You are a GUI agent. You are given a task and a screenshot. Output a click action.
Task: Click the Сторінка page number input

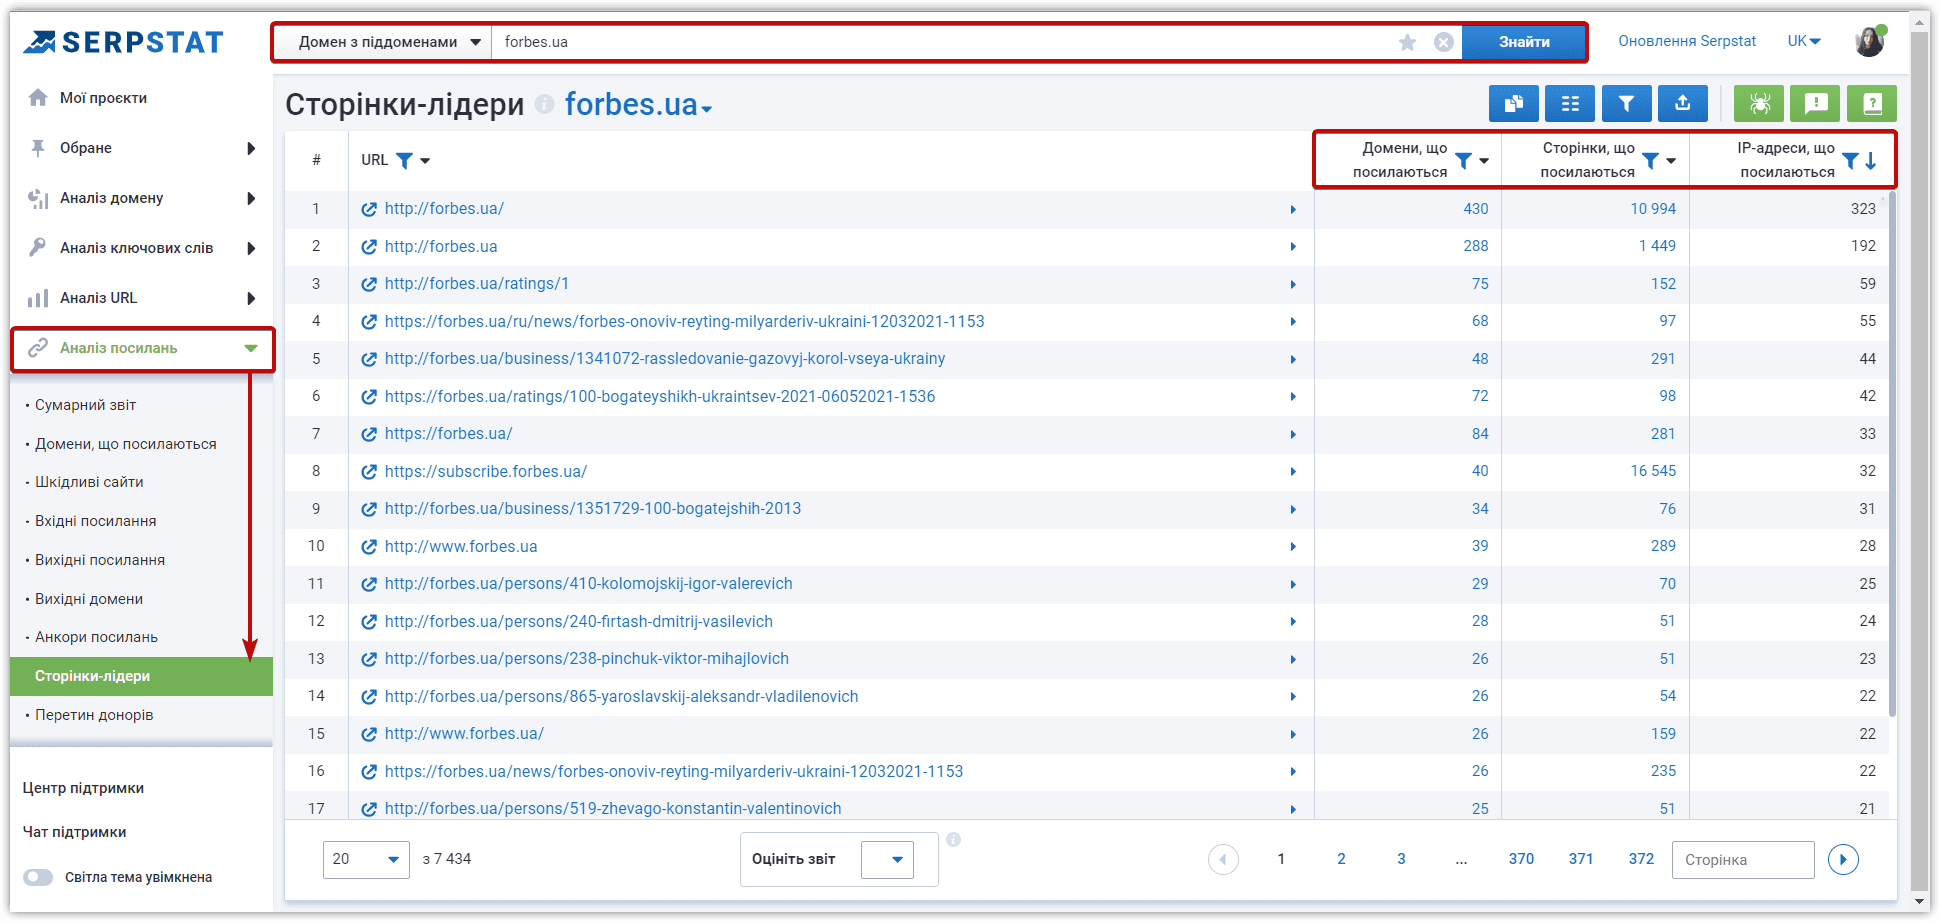[x=1743, y=860]
